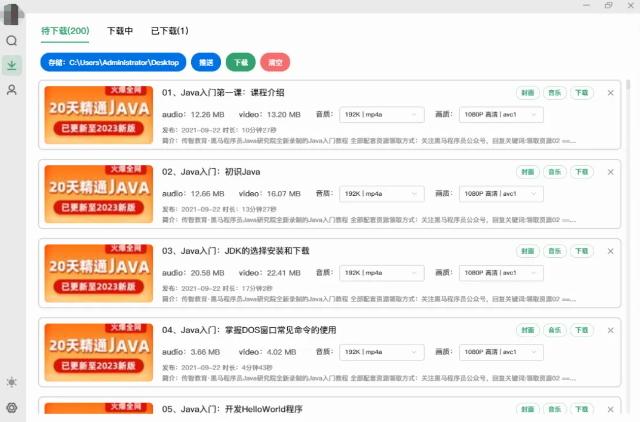Click audio size 12.26 MB text
This screenshot has width=640, height=422.
[x=208, y=115]
